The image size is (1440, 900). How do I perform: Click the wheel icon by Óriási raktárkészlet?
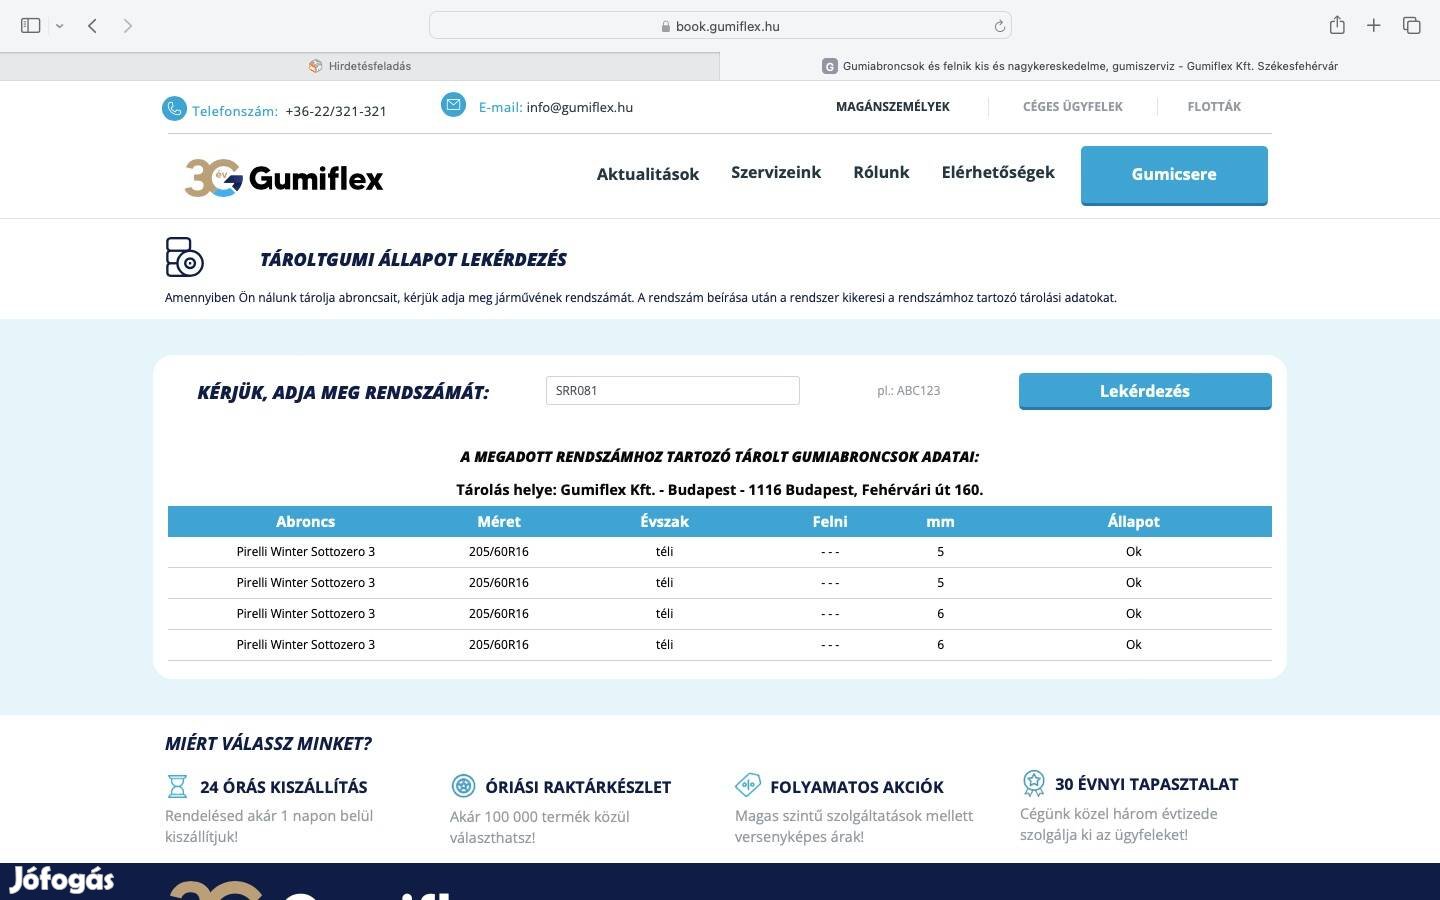pos(462,785)
